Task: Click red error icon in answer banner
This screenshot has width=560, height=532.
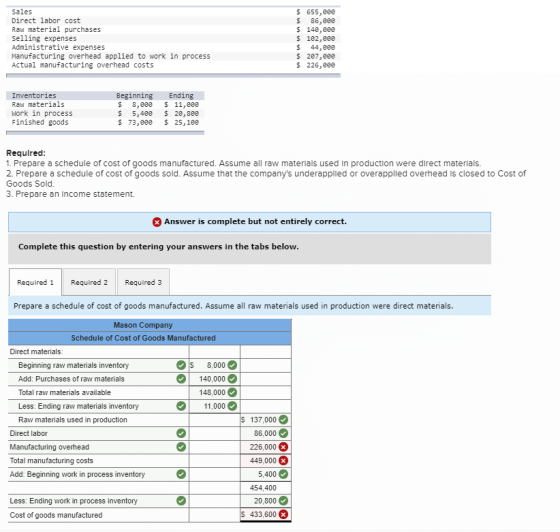Action: (157, 222)
